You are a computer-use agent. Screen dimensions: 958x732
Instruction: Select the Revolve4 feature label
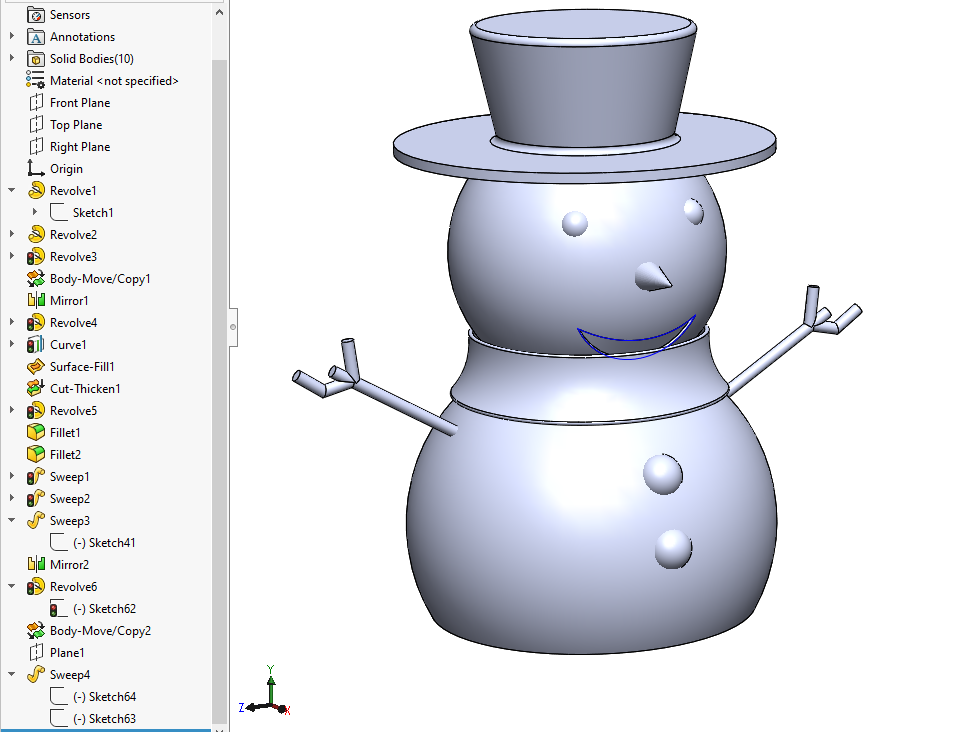[x=73, y=323]
